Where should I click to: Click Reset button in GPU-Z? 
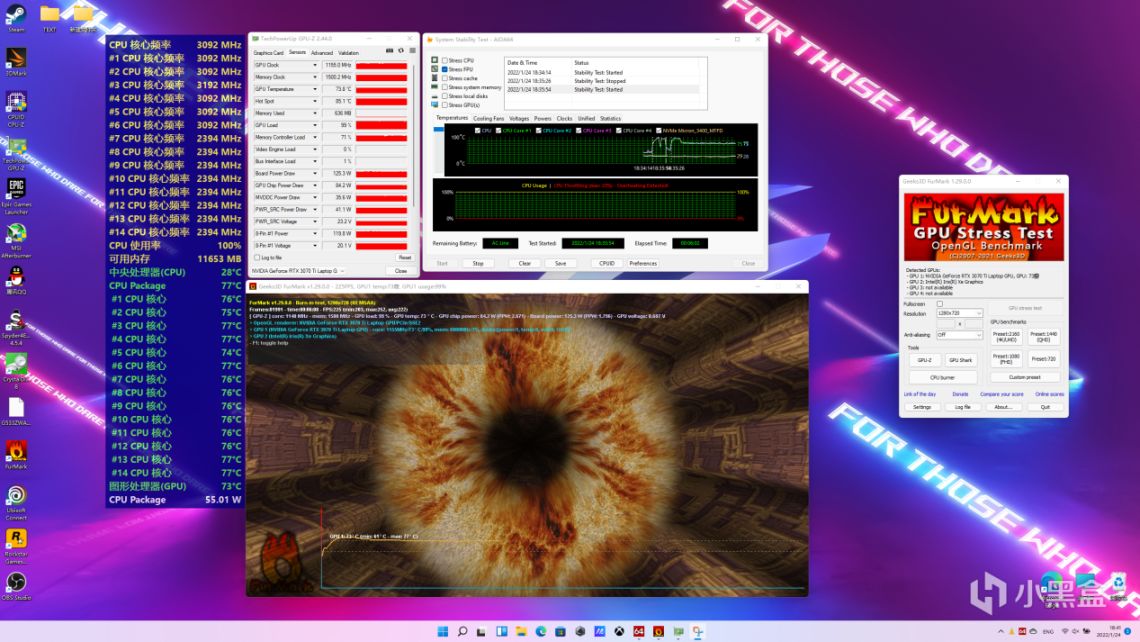(x=404, y=257)
